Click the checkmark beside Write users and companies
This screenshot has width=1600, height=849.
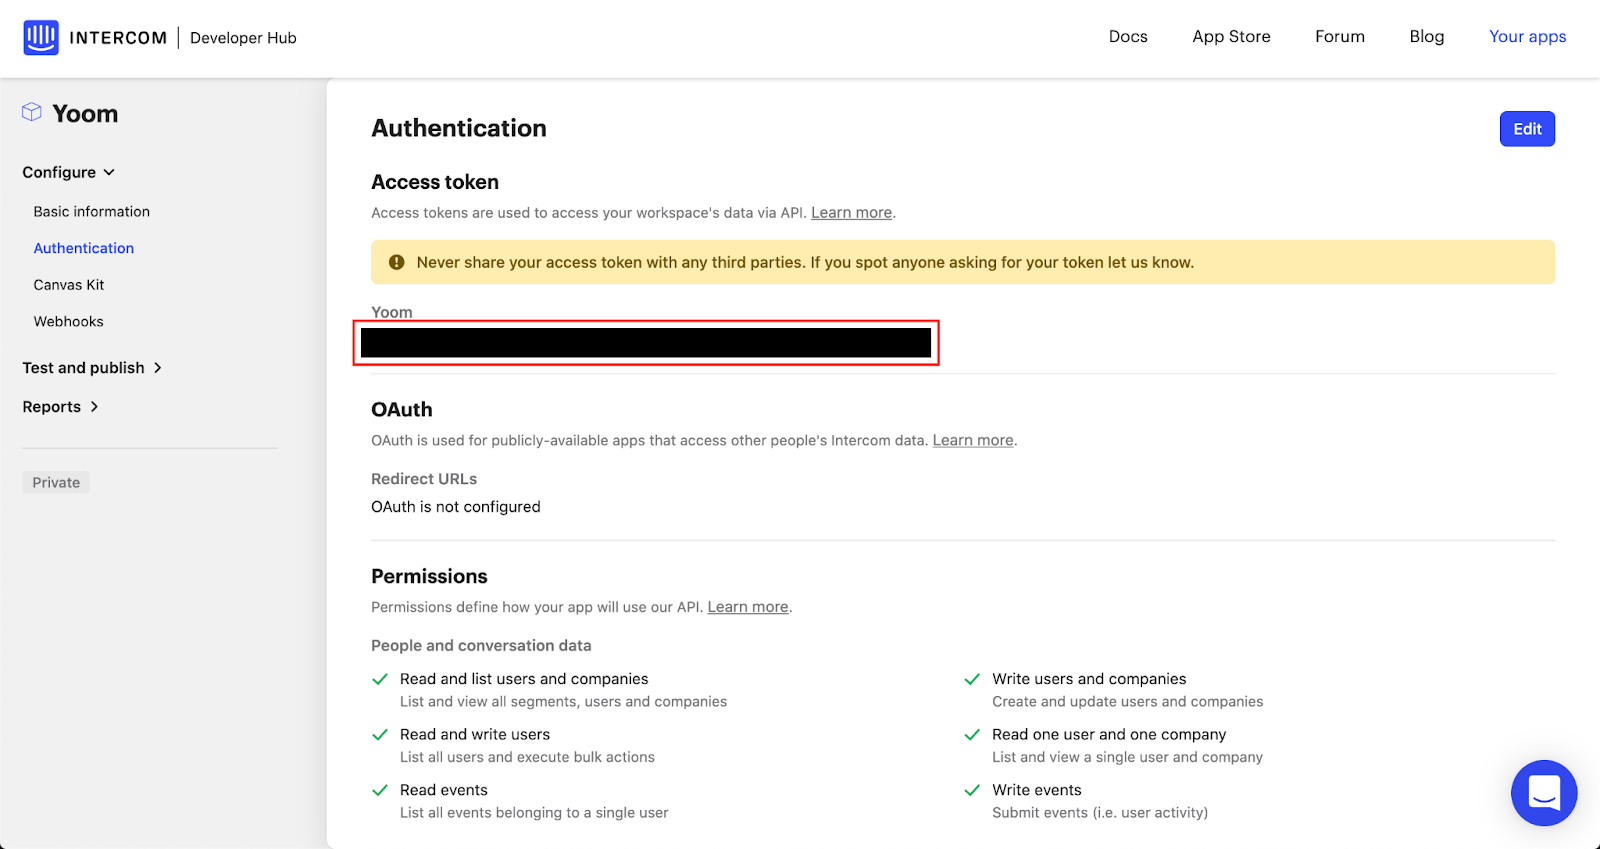(x=972, y=679)
